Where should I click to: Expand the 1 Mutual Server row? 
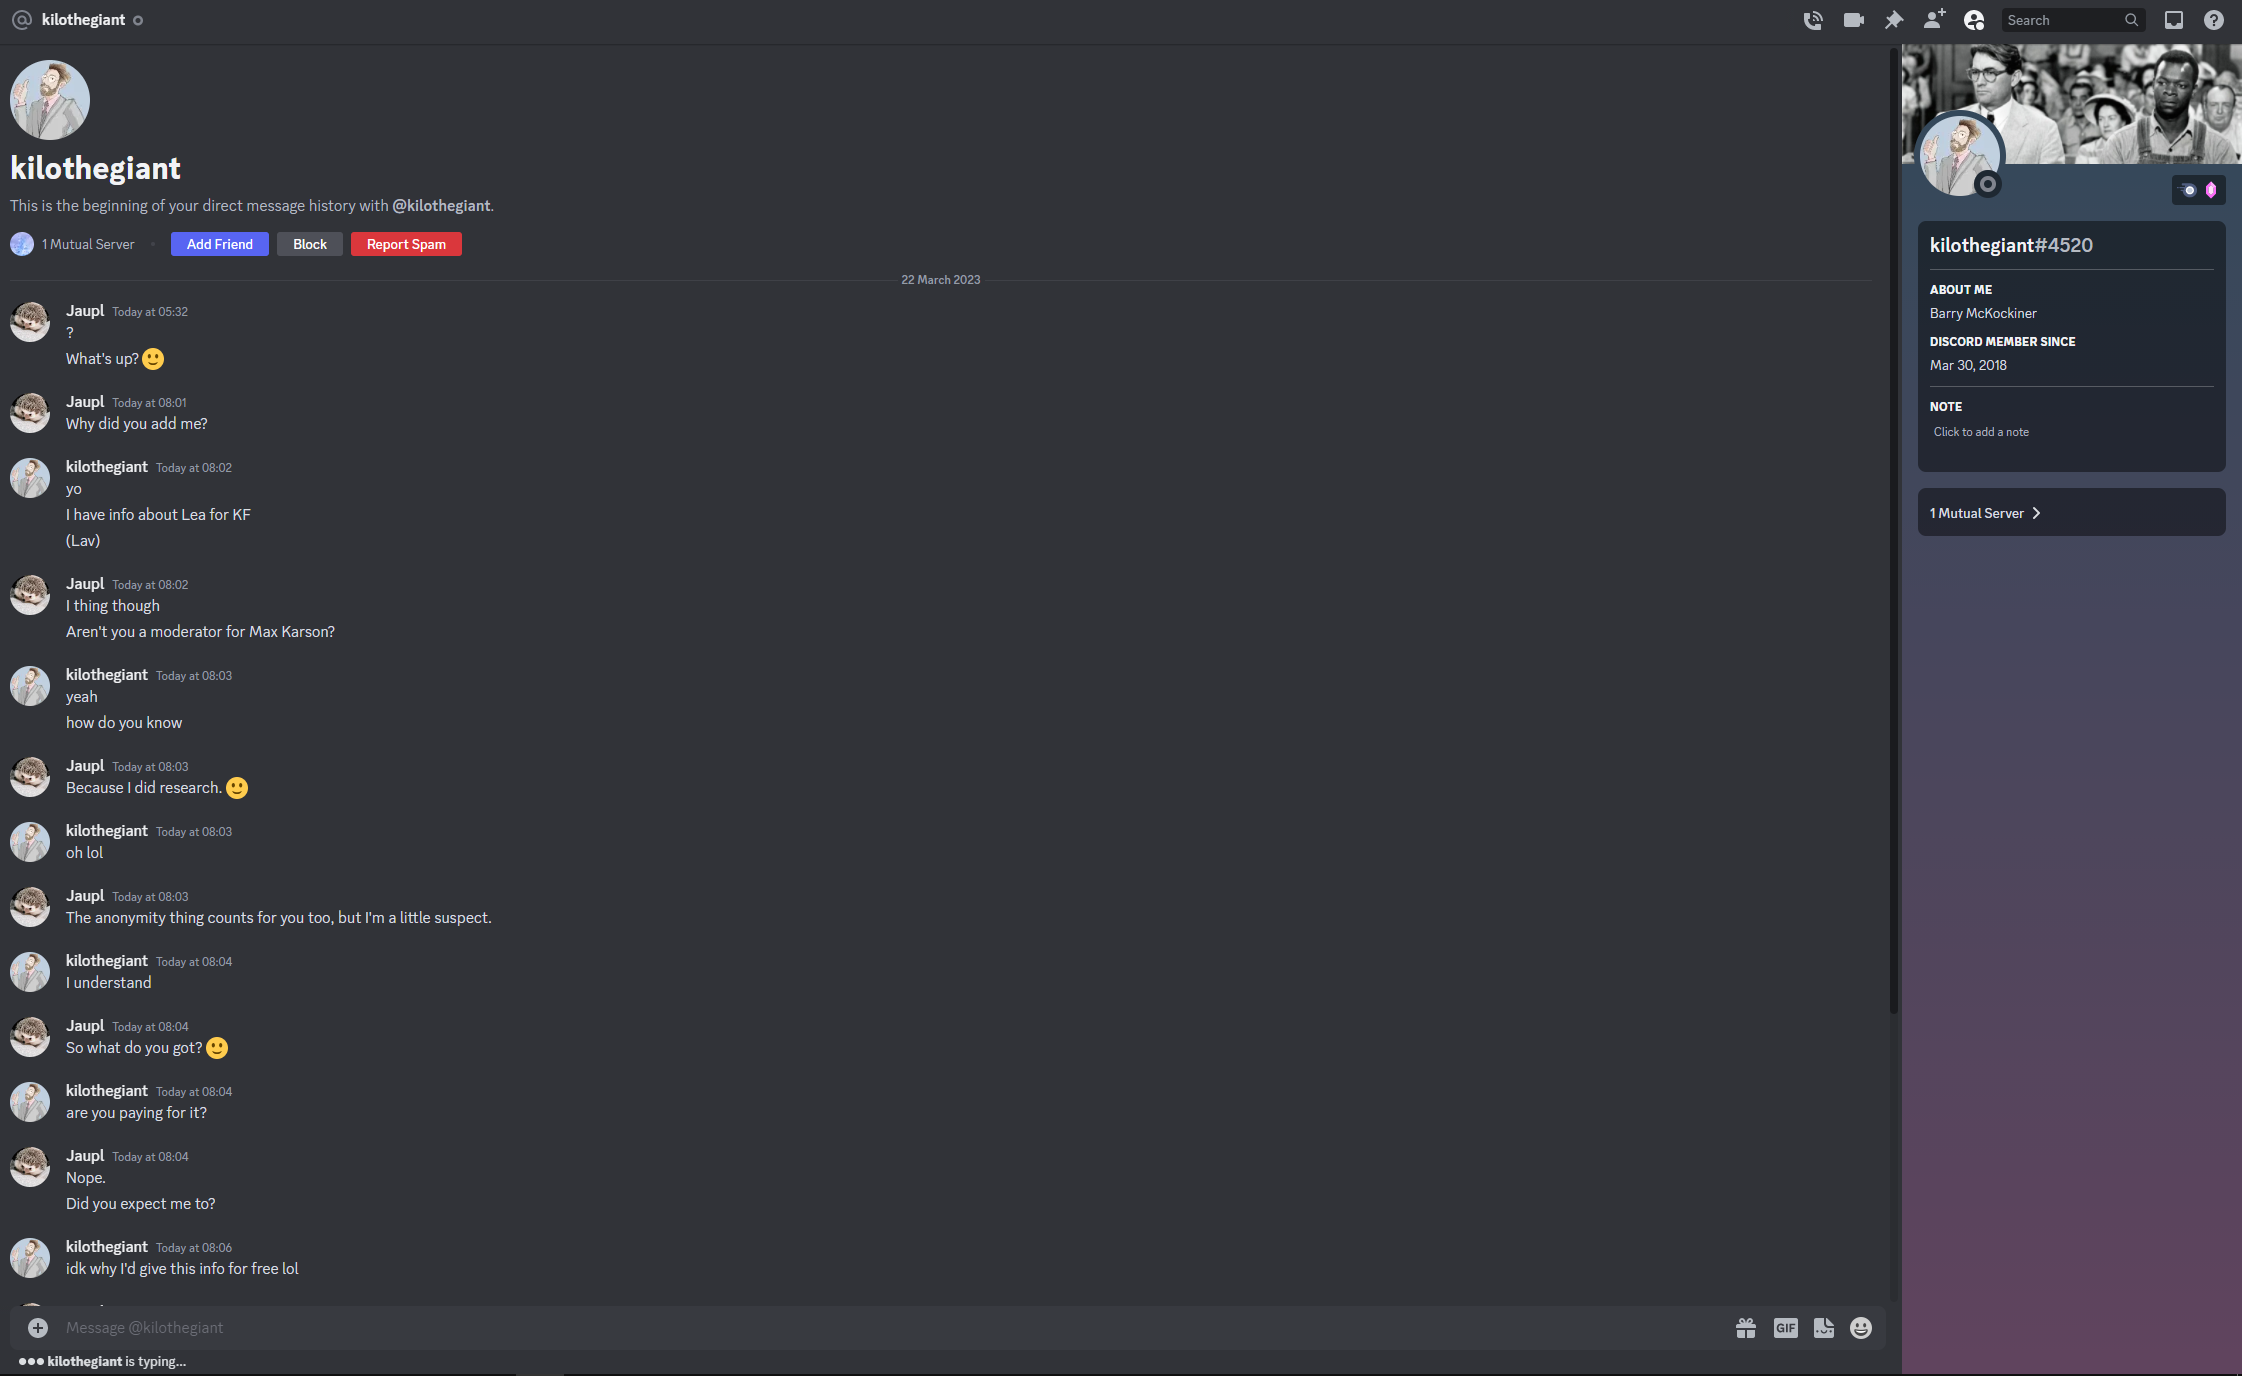2071,513
